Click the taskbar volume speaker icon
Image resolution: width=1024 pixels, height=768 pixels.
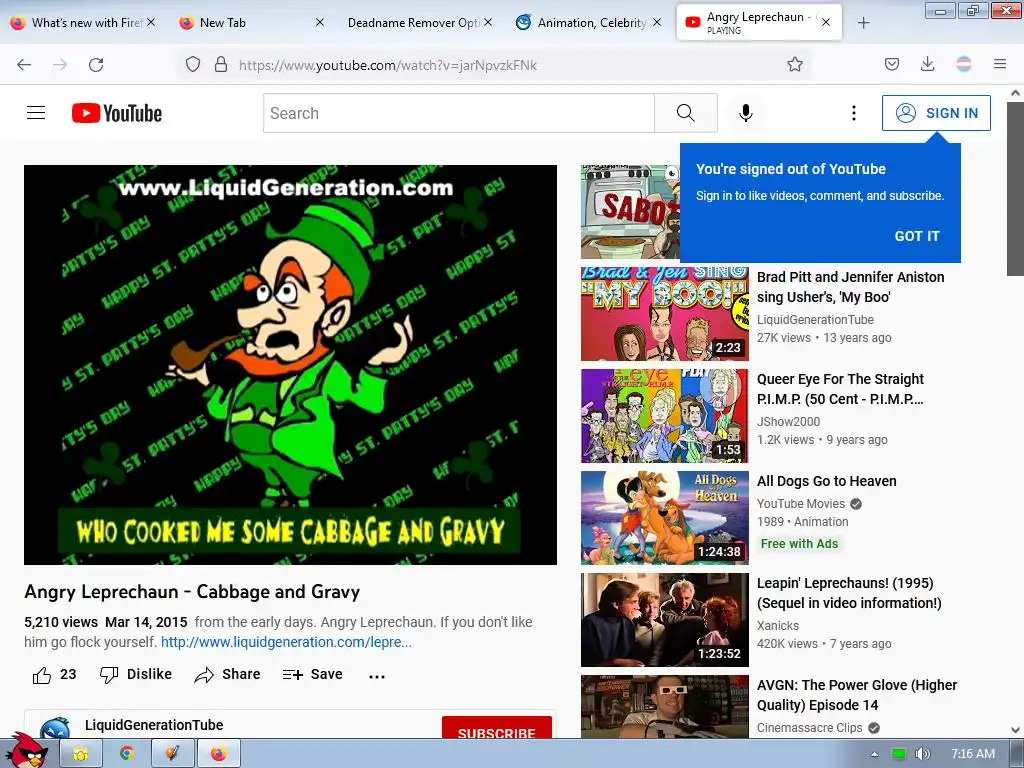[x=922, y=754]
